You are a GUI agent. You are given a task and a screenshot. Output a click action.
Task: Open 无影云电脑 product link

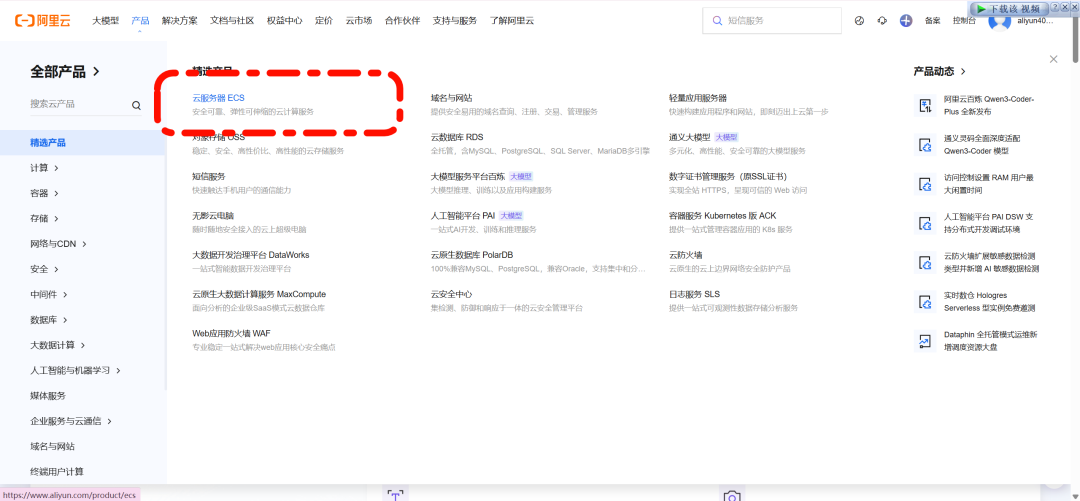[214, 216]
